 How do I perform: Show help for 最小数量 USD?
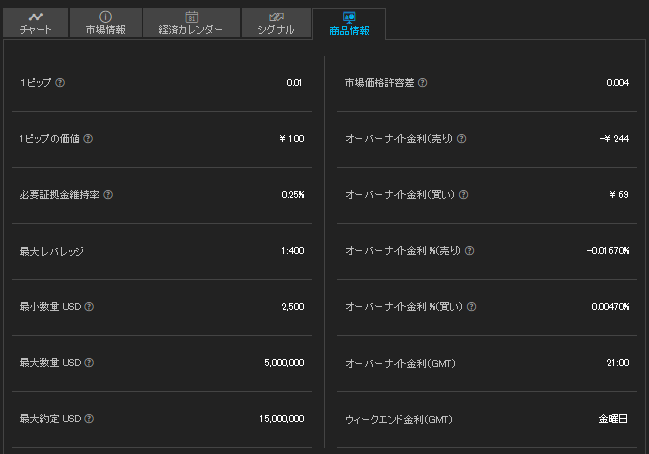(89, 307)
